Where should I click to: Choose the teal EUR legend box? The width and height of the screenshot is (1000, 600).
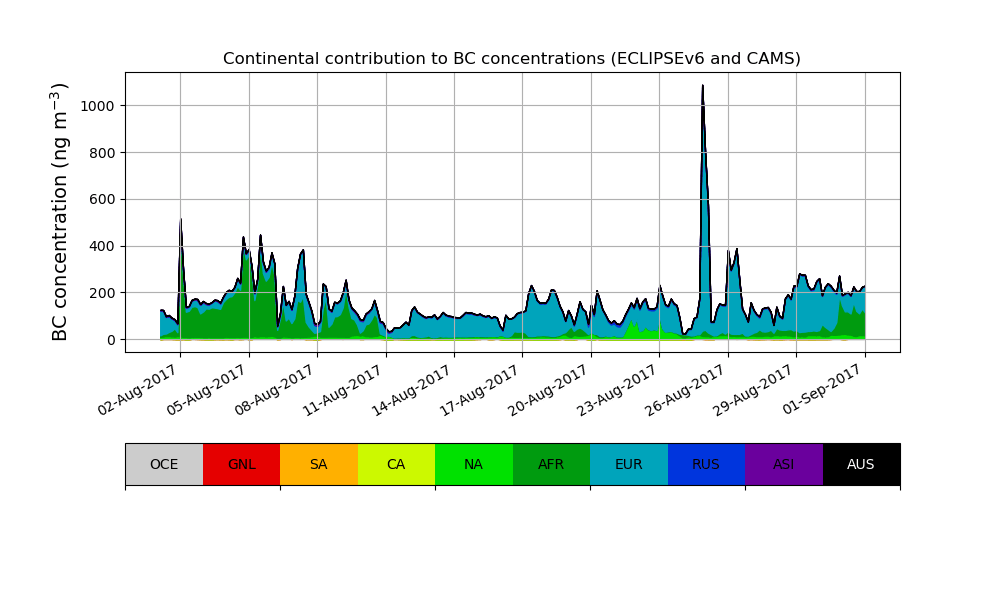628,464
